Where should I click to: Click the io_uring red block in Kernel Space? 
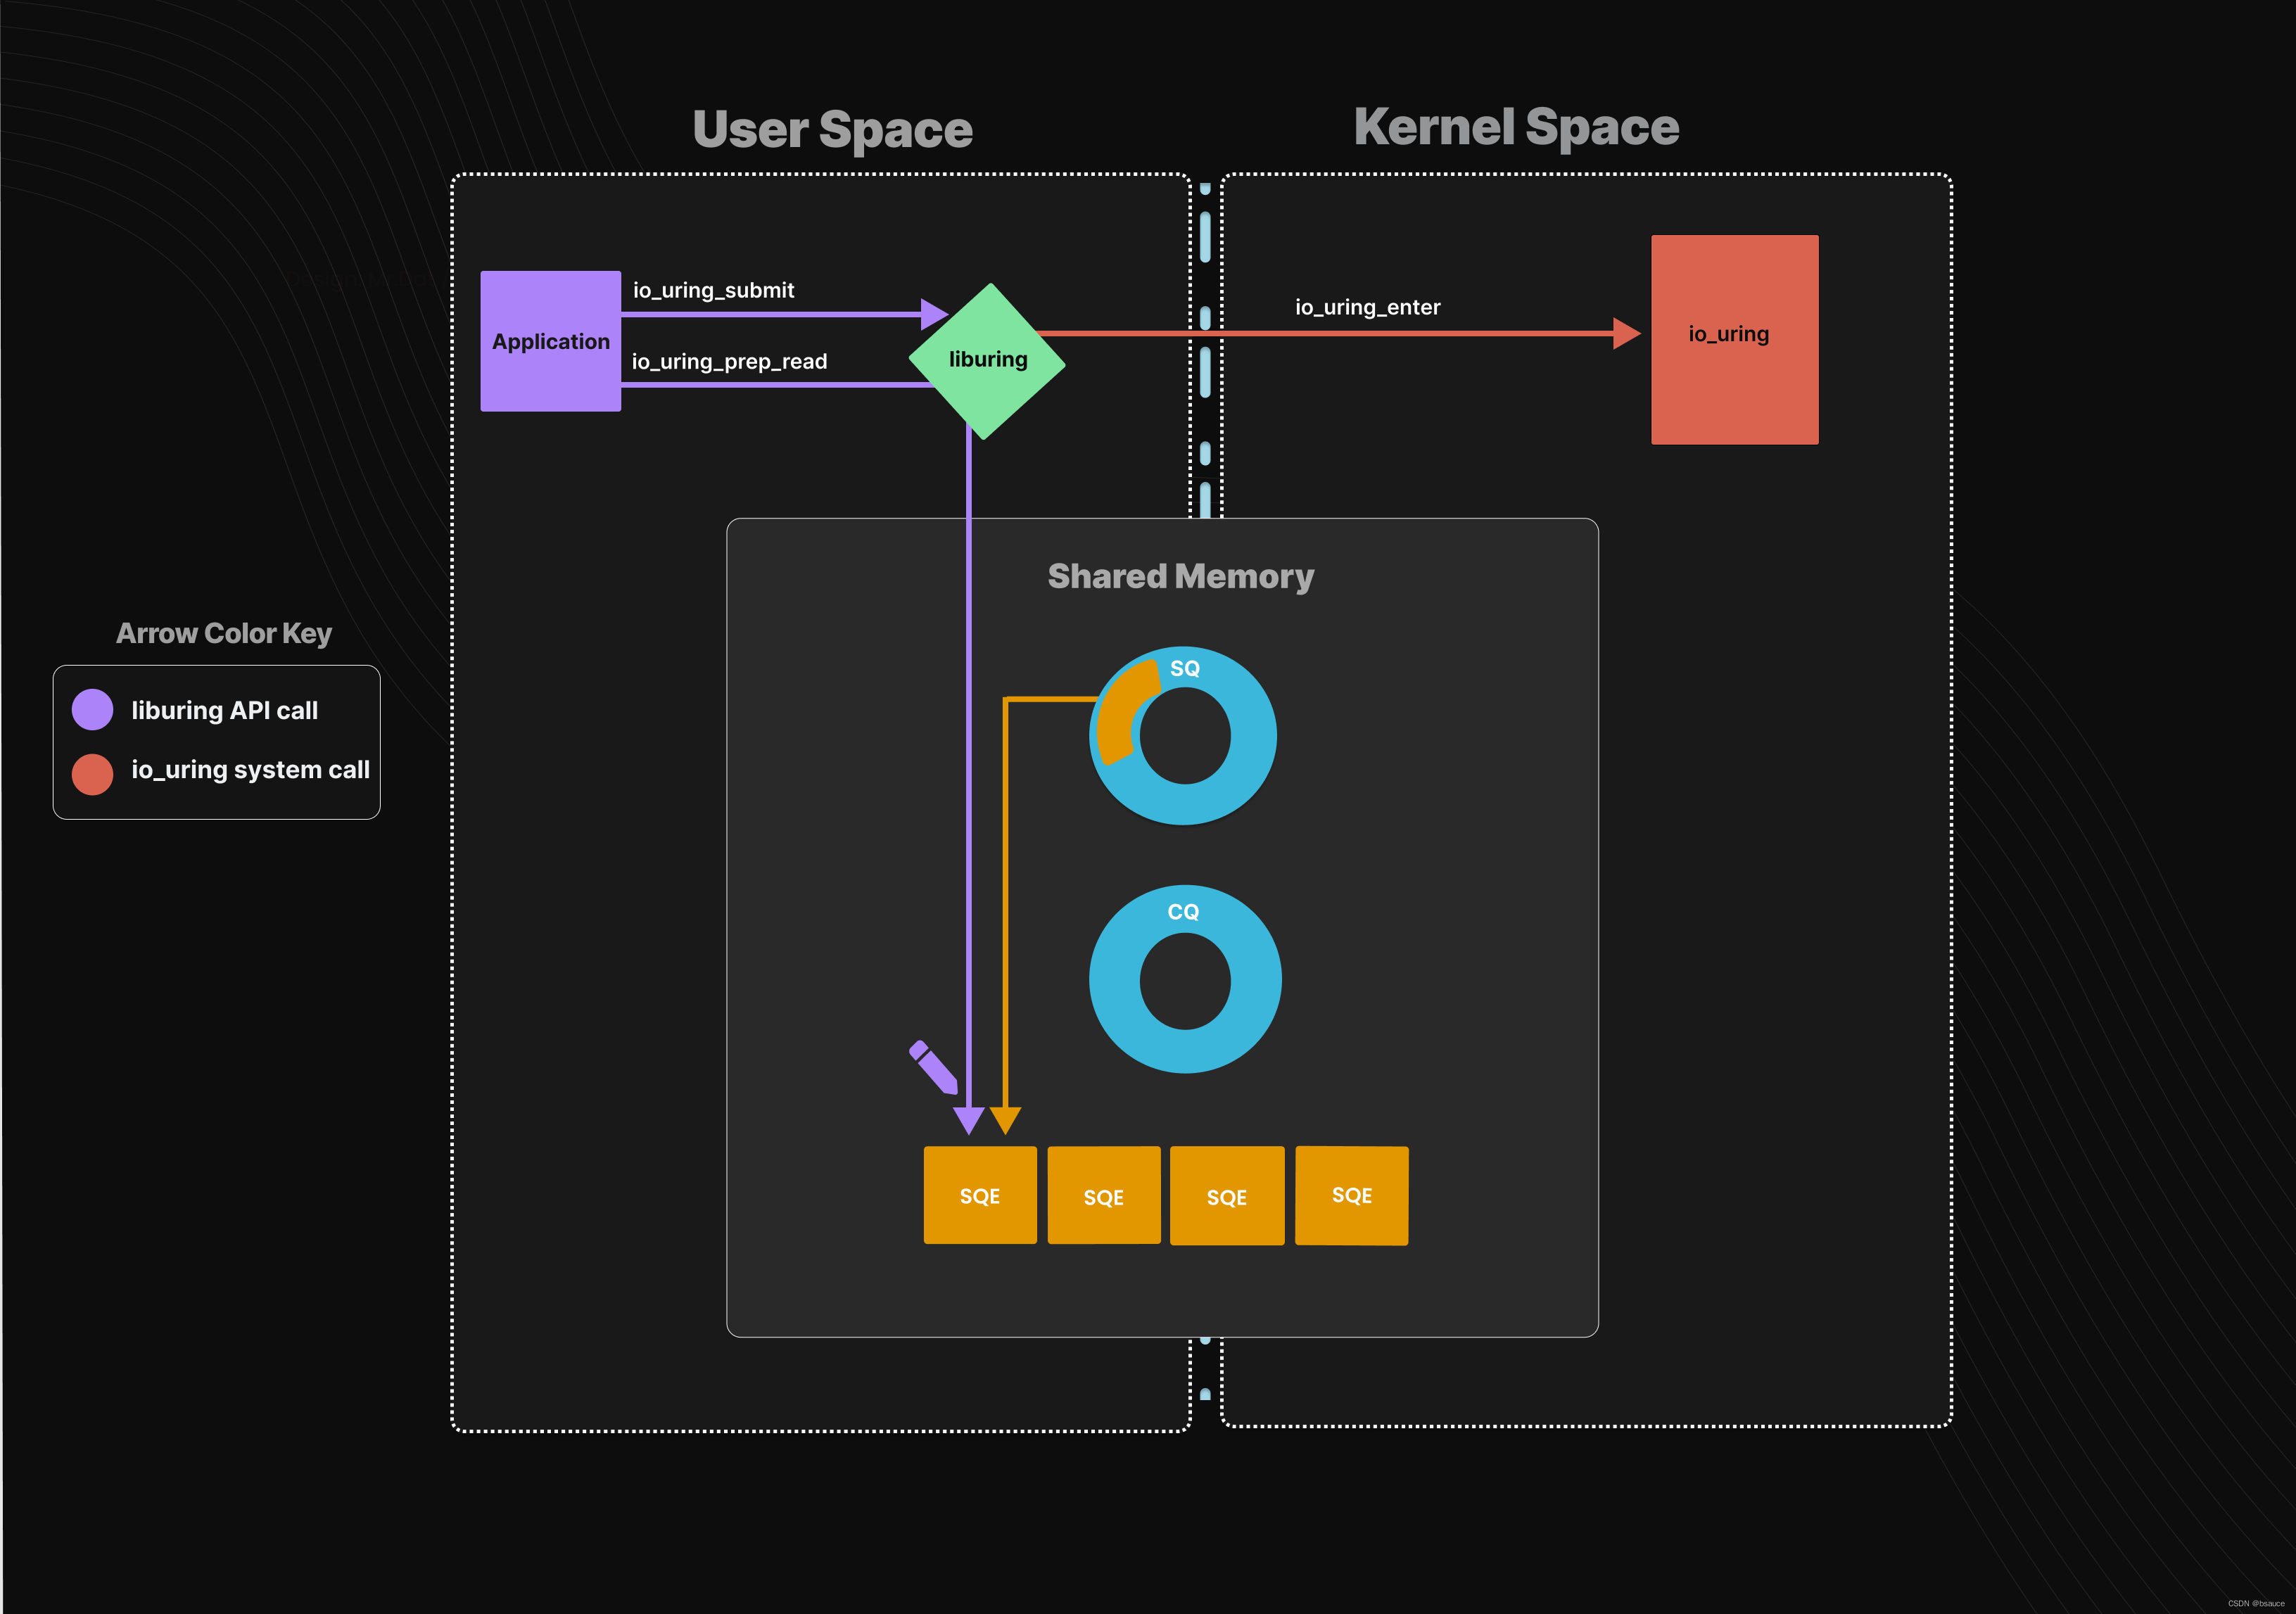pos(1734,337)
